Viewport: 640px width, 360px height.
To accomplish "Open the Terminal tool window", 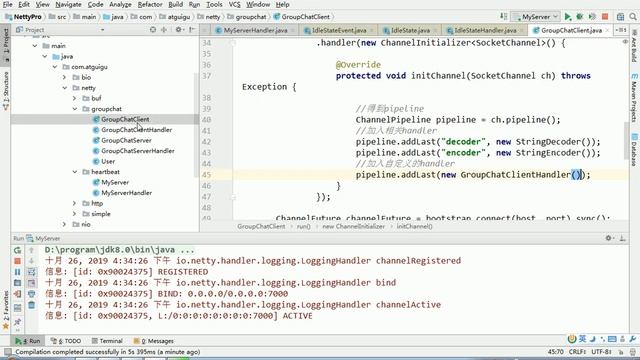I will 107,341.
